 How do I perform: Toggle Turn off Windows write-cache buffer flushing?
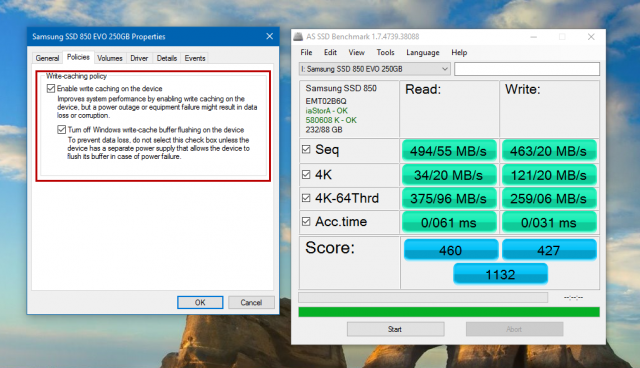coord(61,130)
